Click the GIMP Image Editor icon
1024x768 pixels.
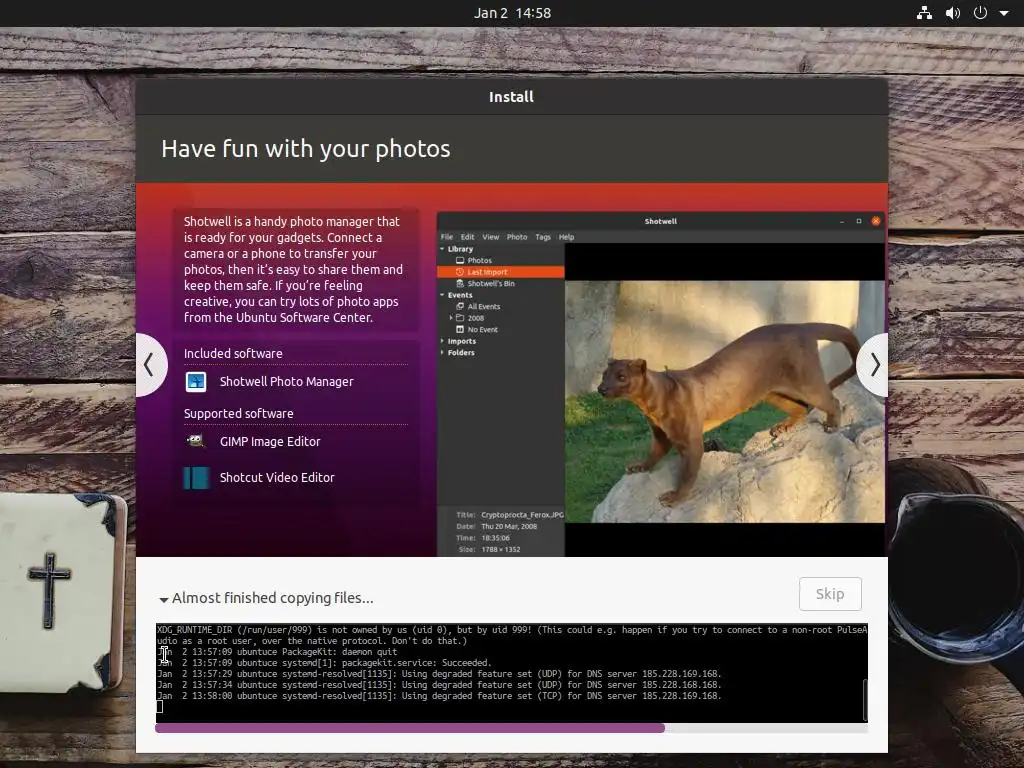pyautogui.click(x=196, y=441)
